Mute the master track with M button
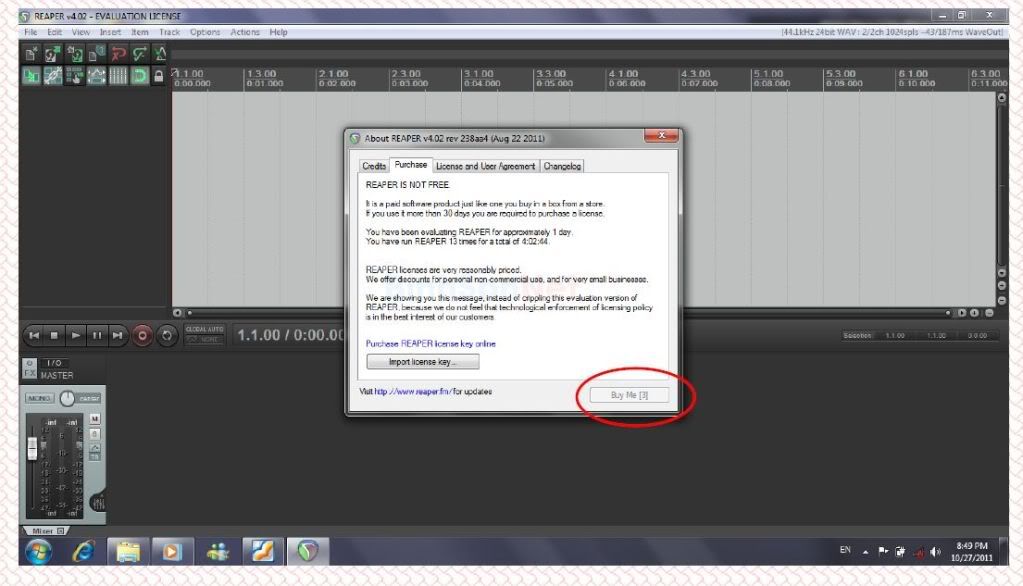The image size is (1023, 586). point(95,418)
